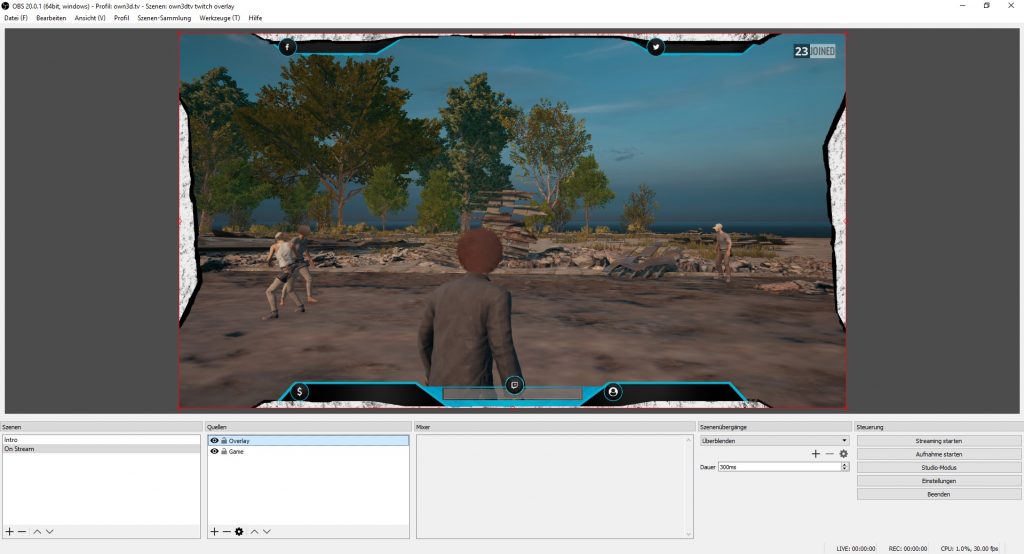Remove the selected scene with the minus icon

coord(22,531)
